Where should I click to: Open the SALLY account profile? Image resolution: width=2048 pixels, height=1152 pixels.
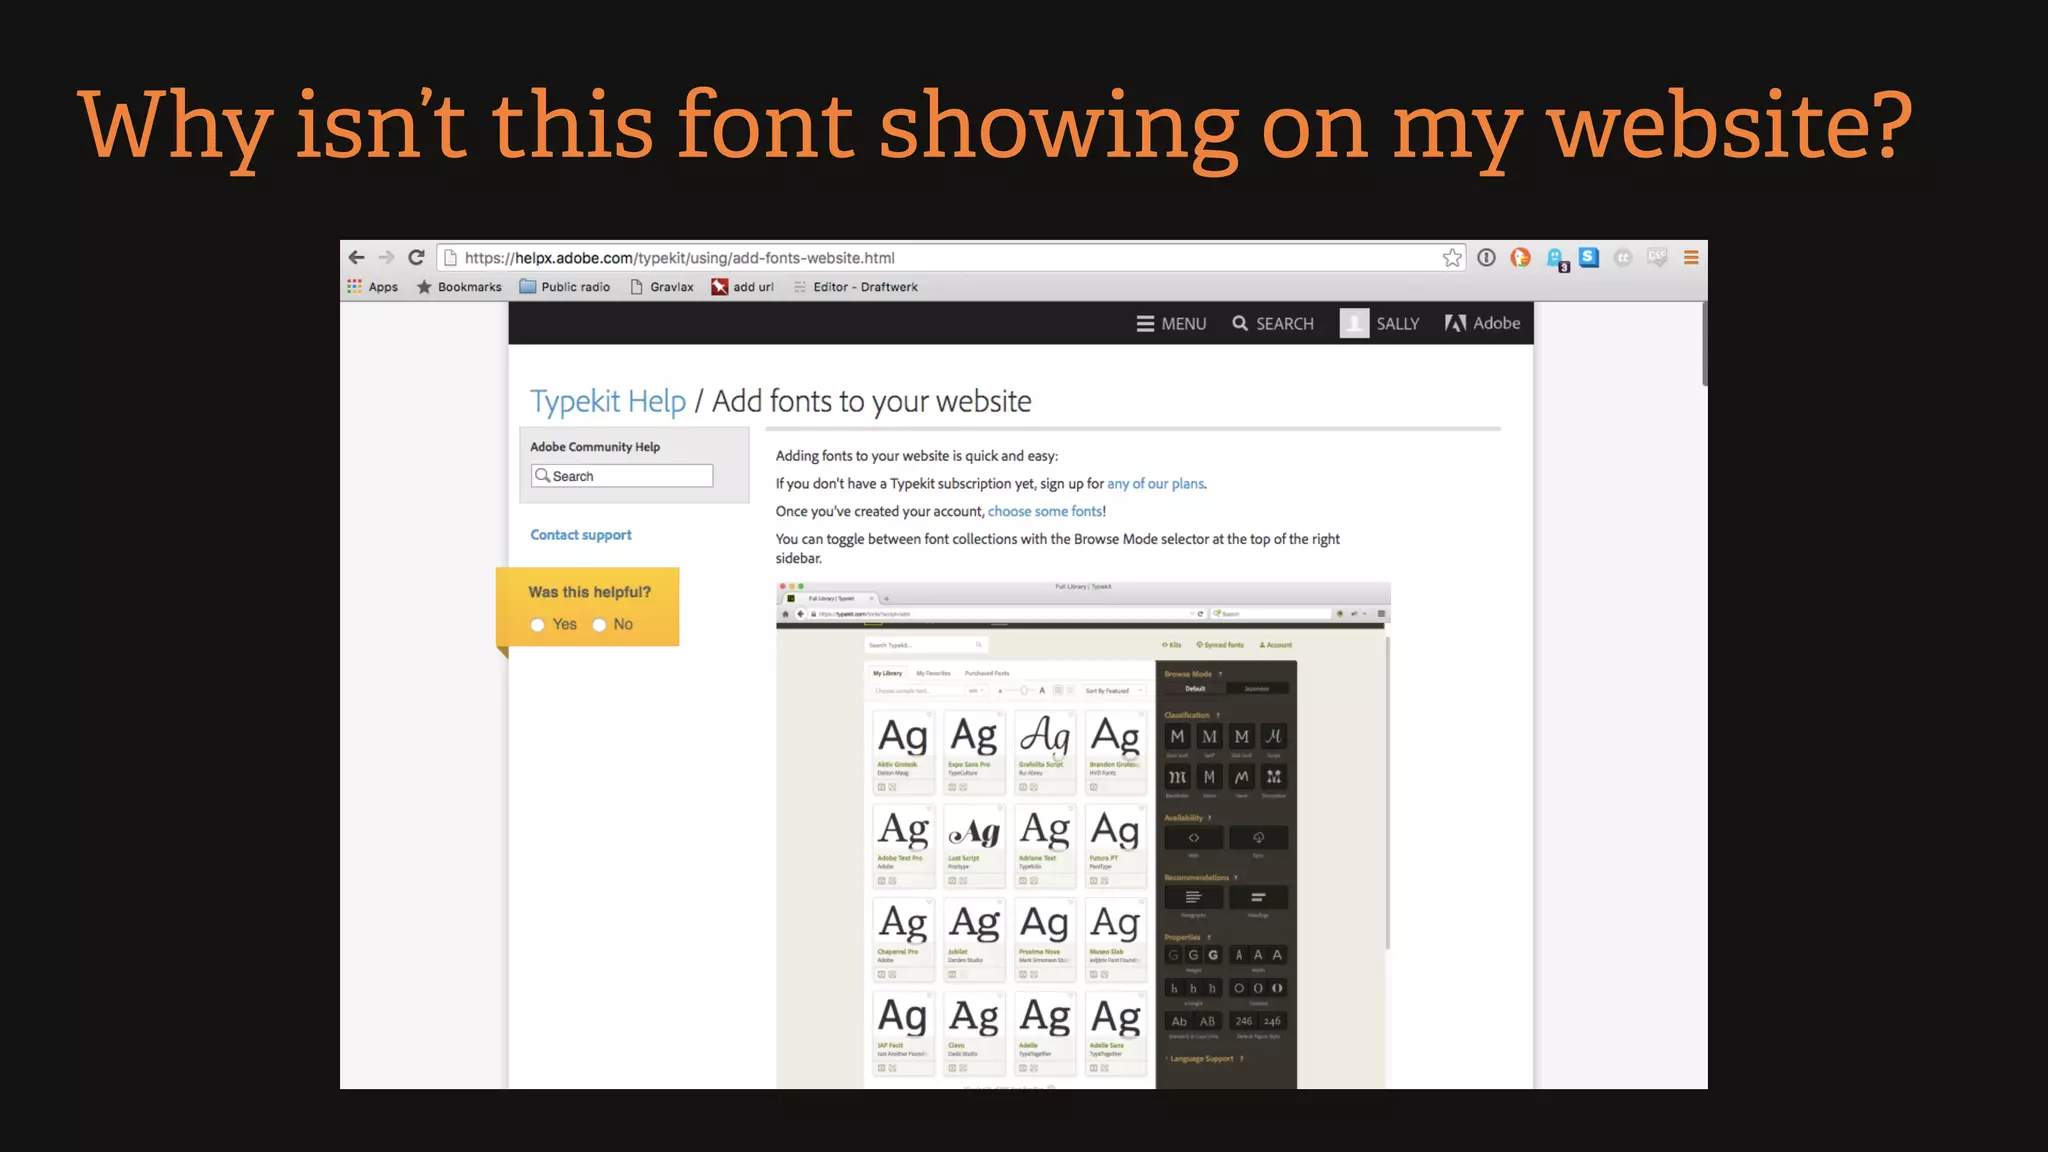click(x=1380, y=324)
